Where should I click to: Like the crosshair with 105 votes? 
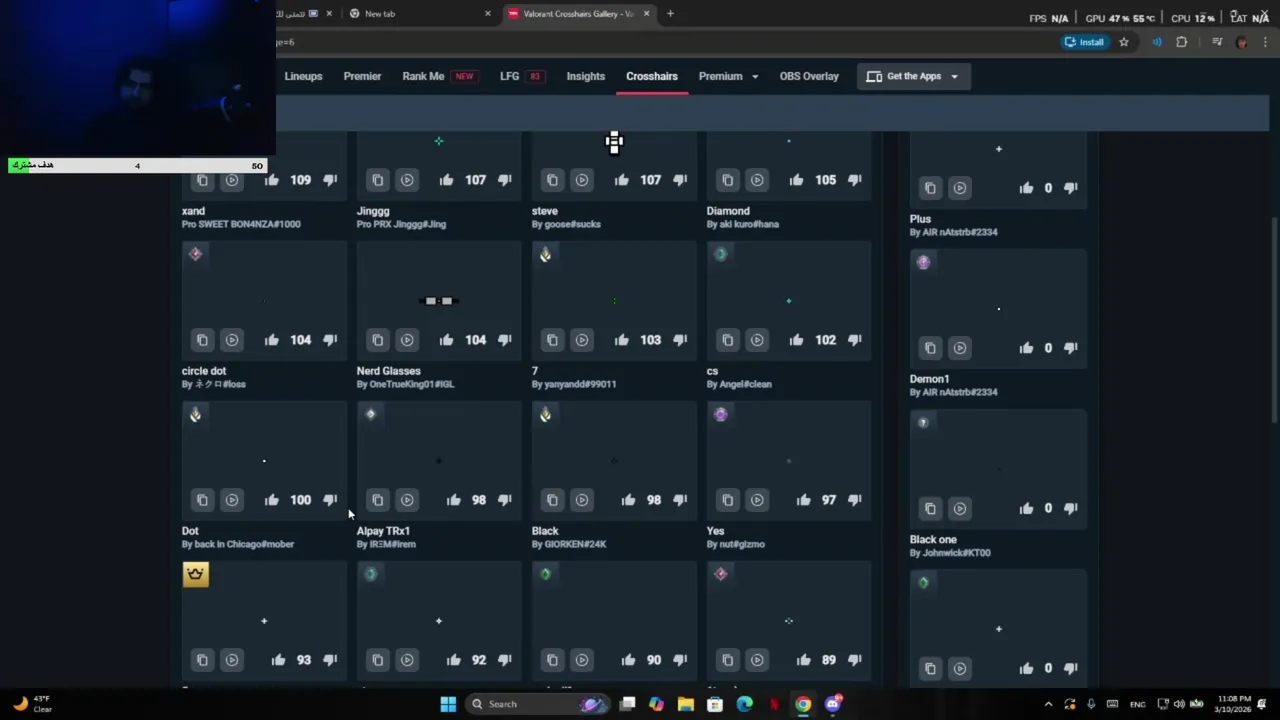796,180
